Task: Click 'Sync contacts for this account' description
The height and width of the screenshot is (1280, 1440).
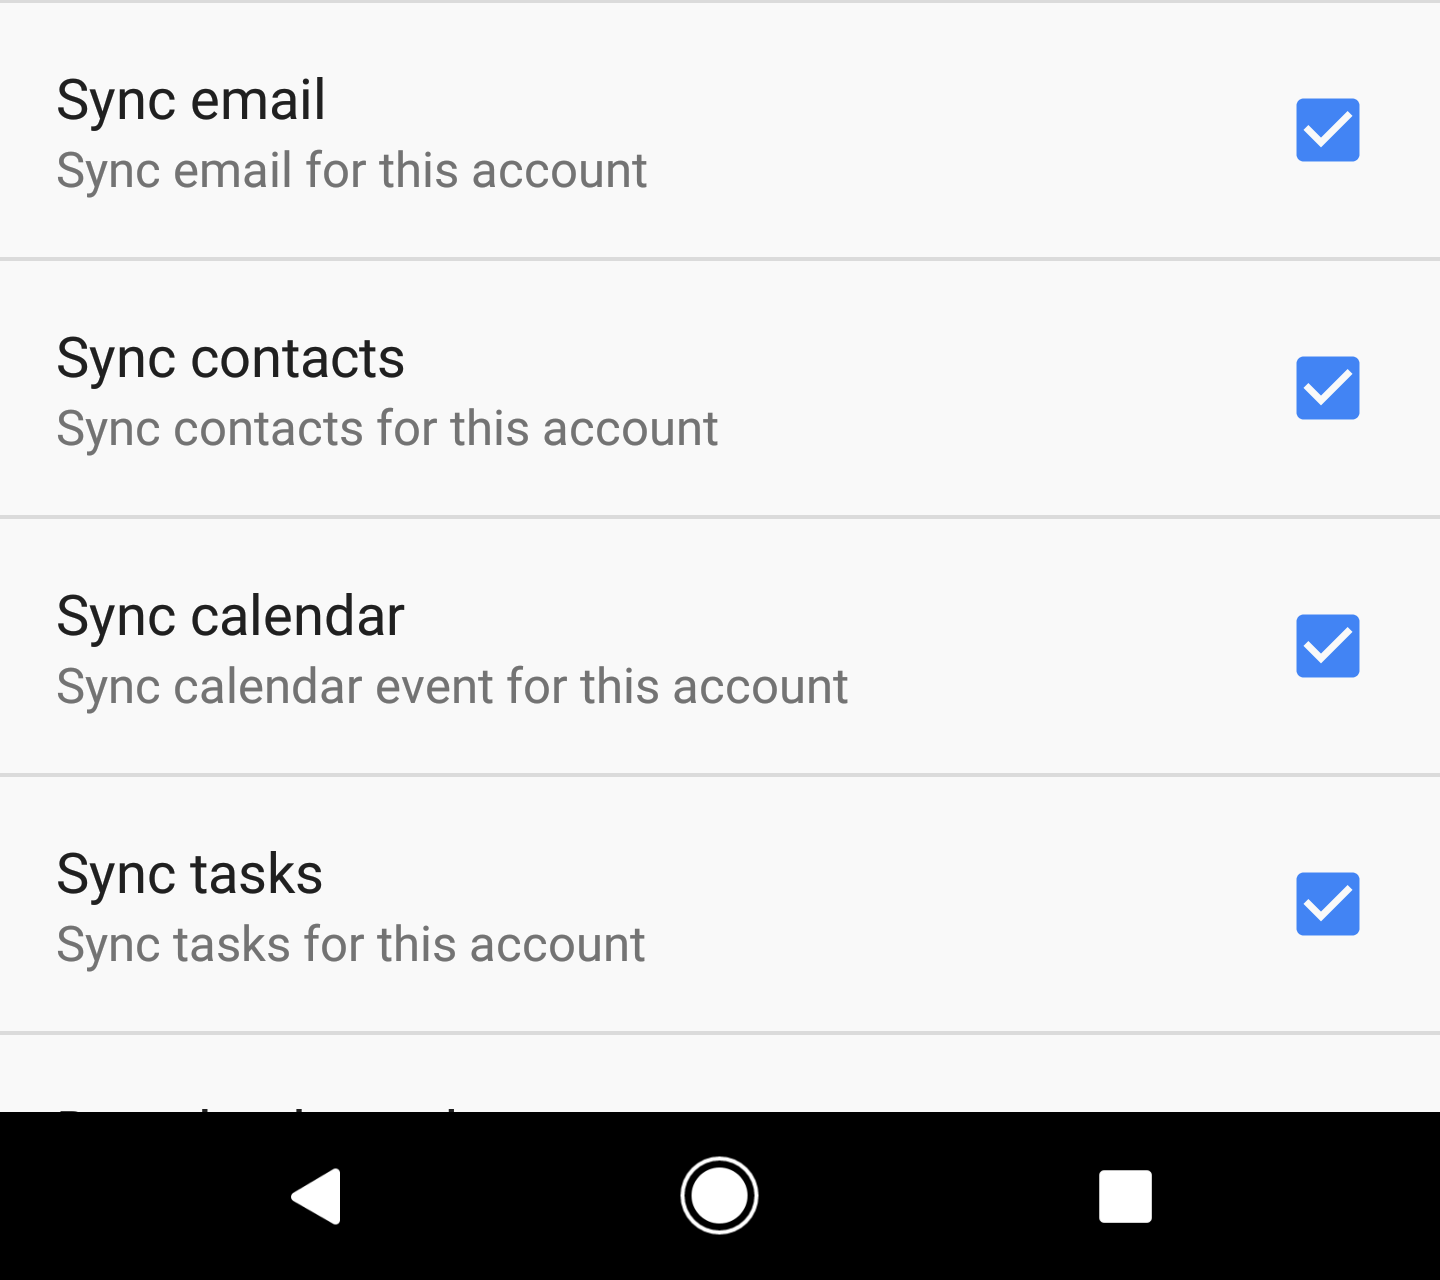Action: click(x=387, y=429)
